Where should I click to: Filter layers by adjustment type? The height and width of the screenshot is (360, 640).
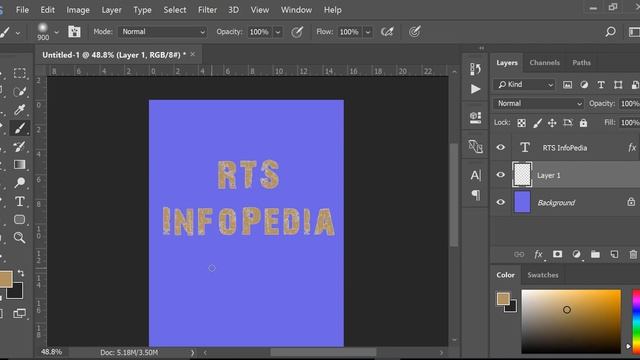tap(584, 85)
